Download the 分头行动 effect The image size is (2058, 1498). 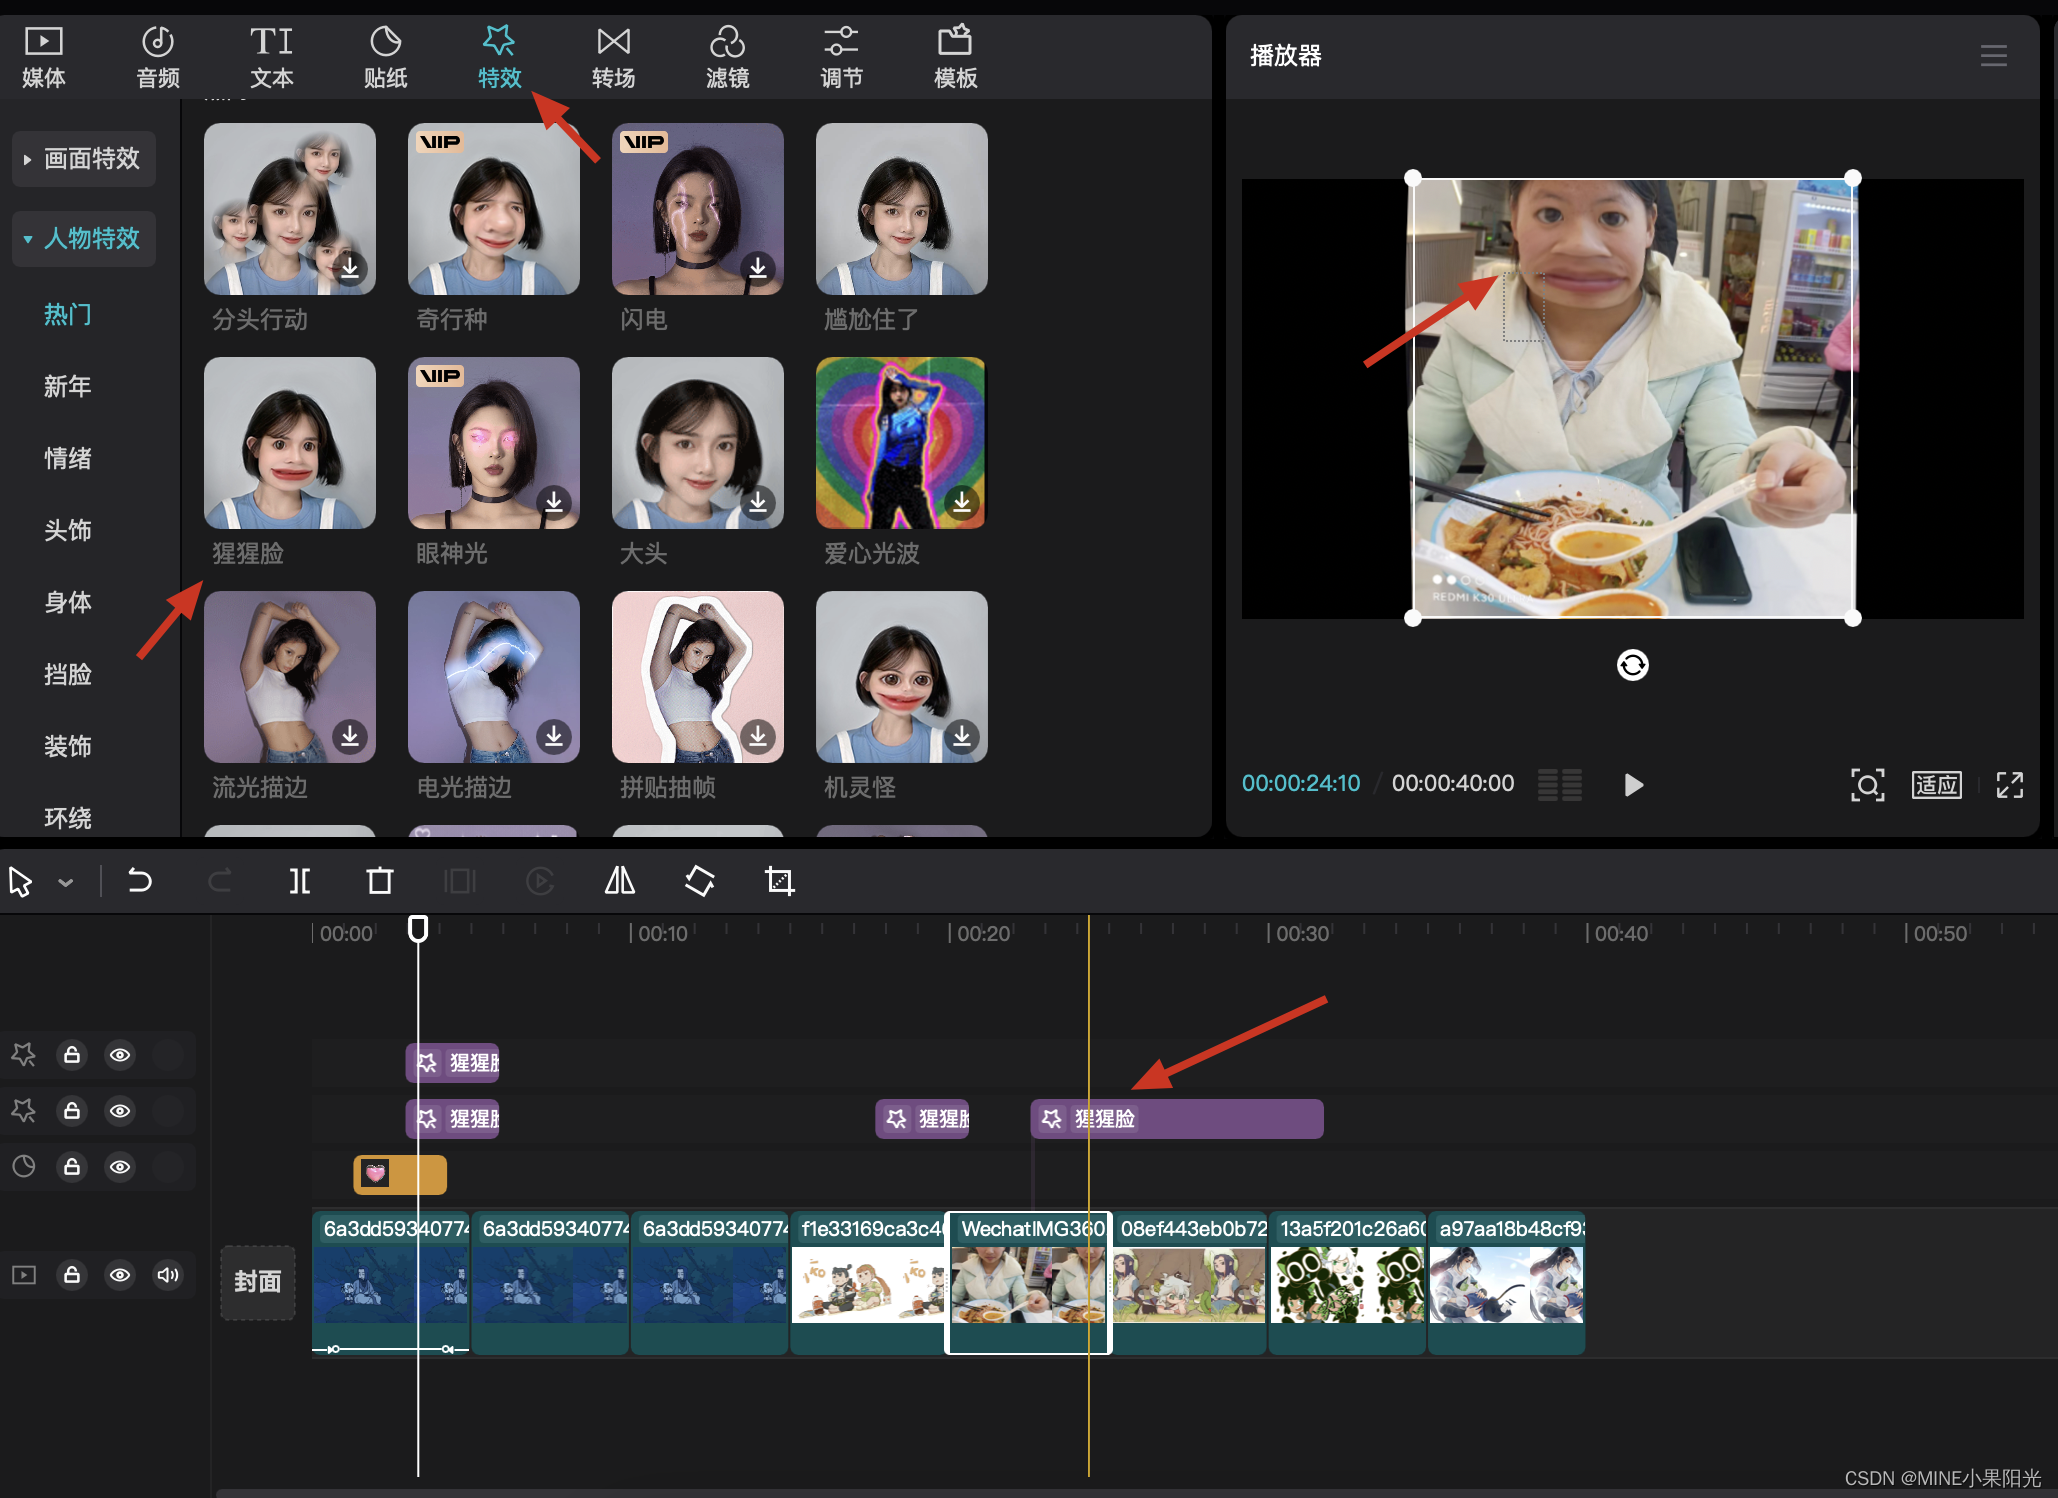350,268
